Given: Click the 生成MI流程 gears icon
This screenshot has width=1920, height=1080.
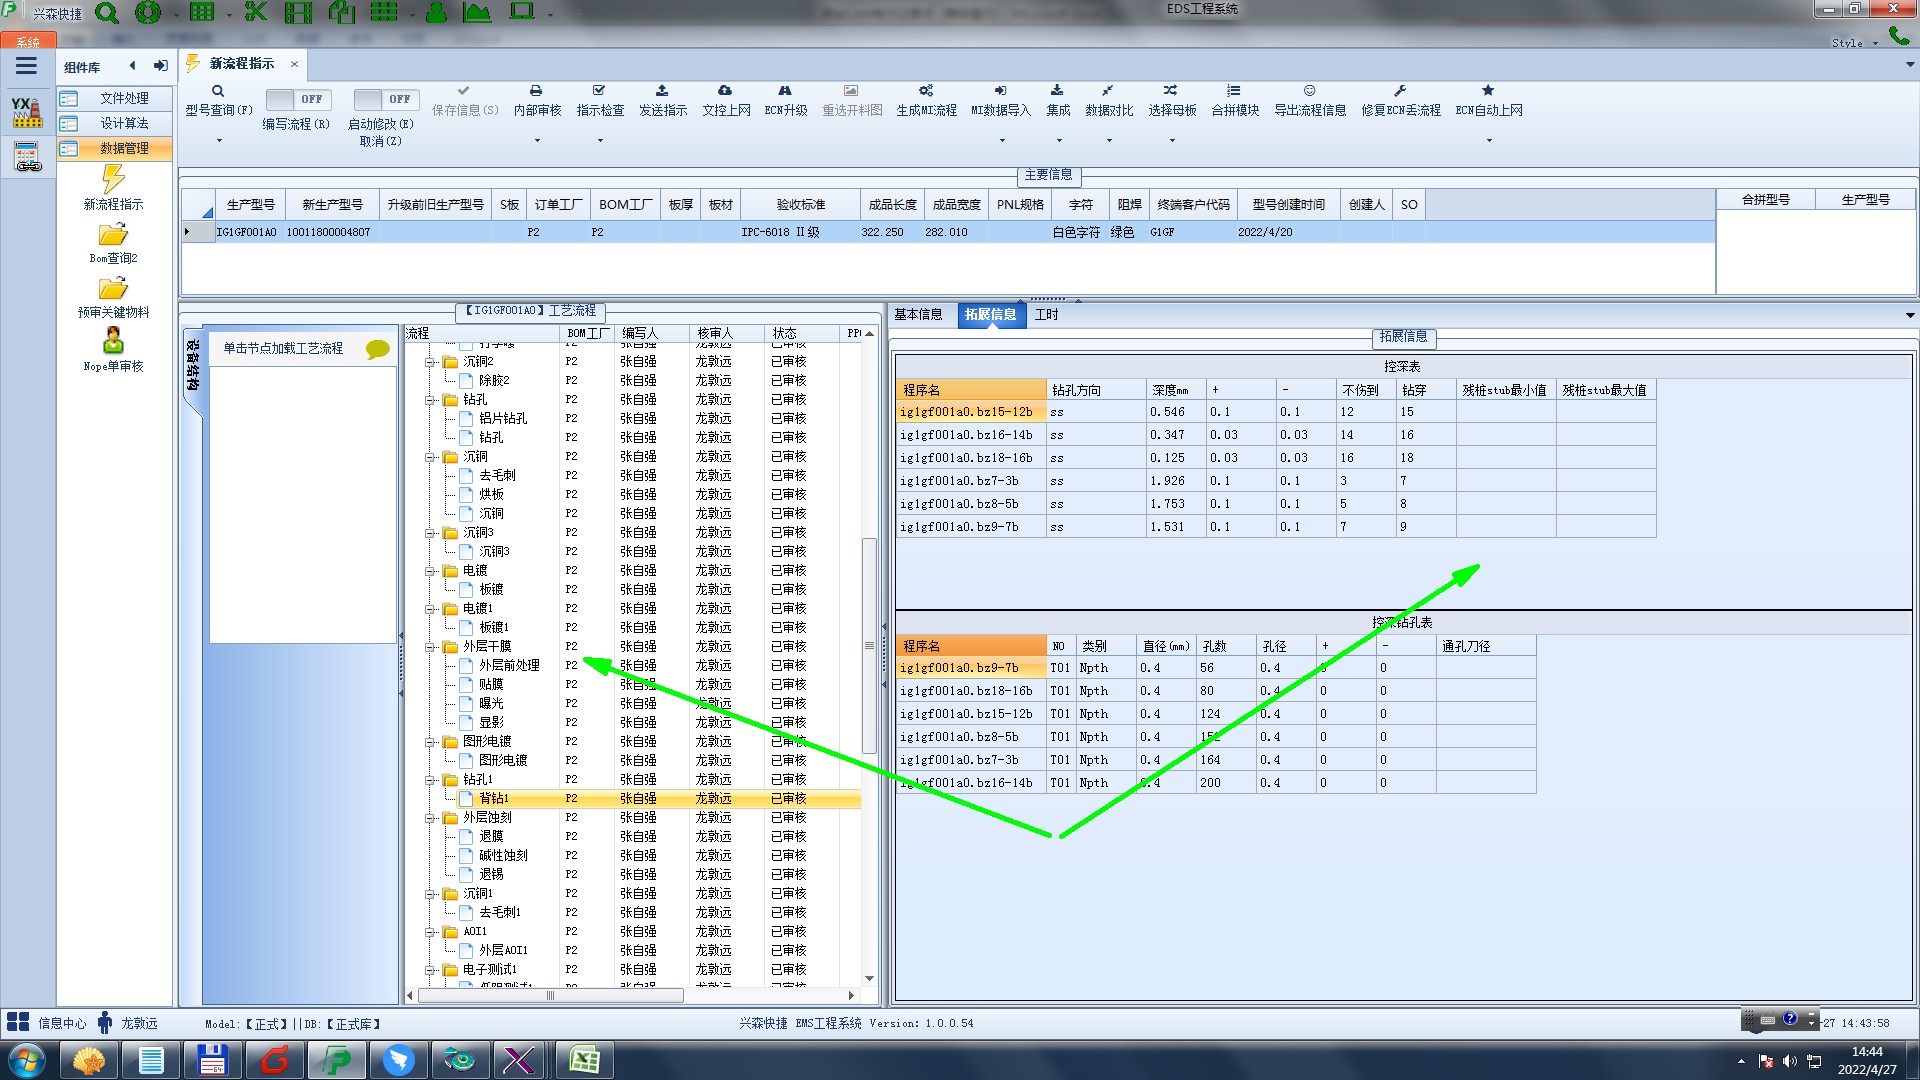Looking at the screenshot, I should click(x=926, y=91).
